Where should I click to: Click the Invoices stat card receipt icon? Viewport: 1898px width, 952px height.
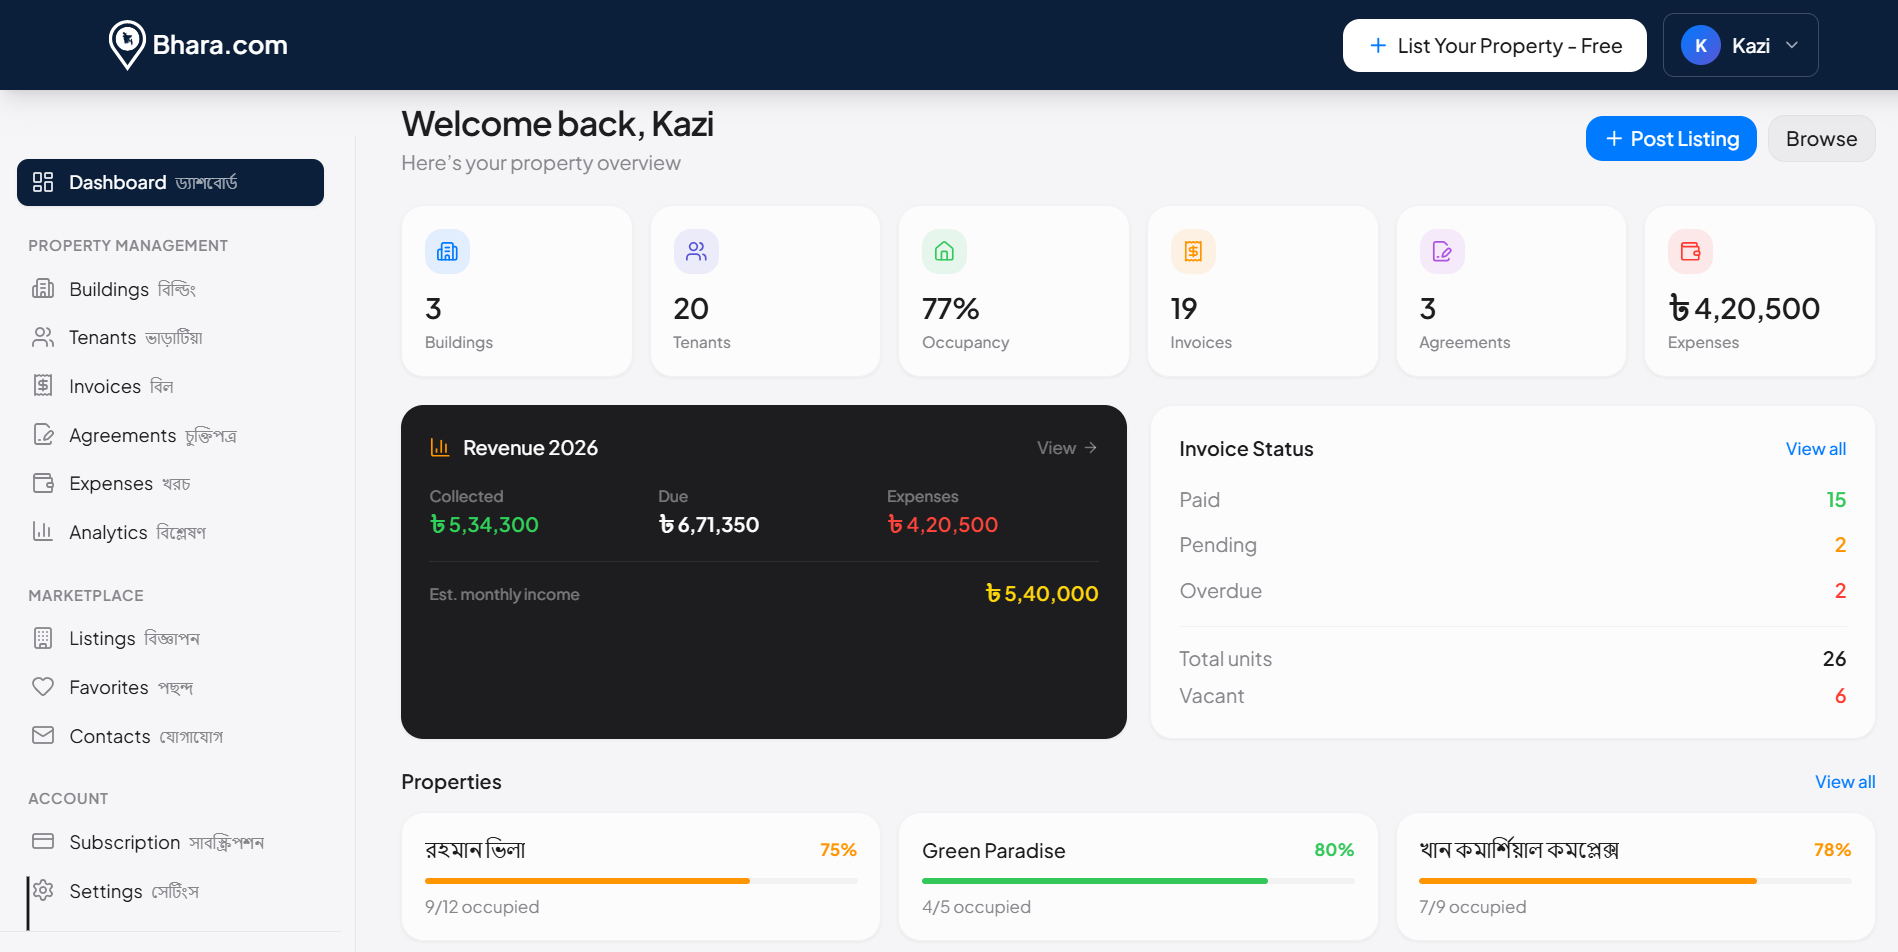tap(1193, 252)
